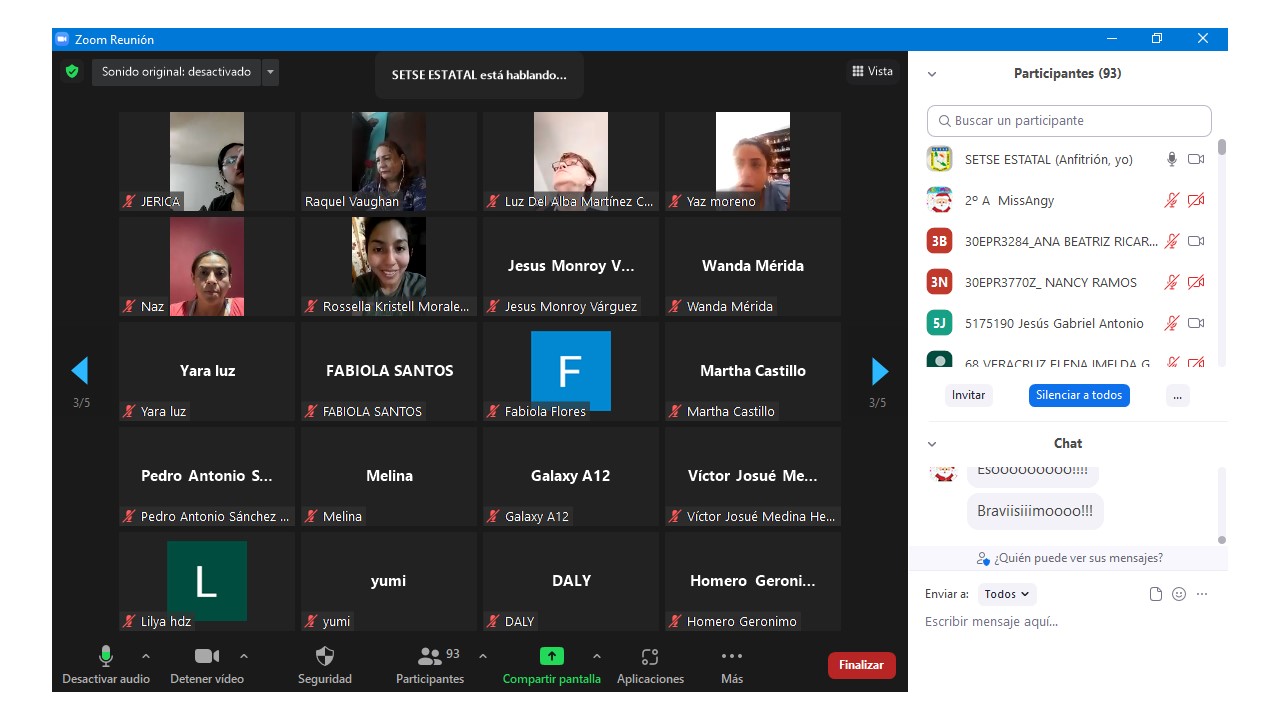
Task: Mute microphone with Desactivar audio
Action: coord(105,657)
